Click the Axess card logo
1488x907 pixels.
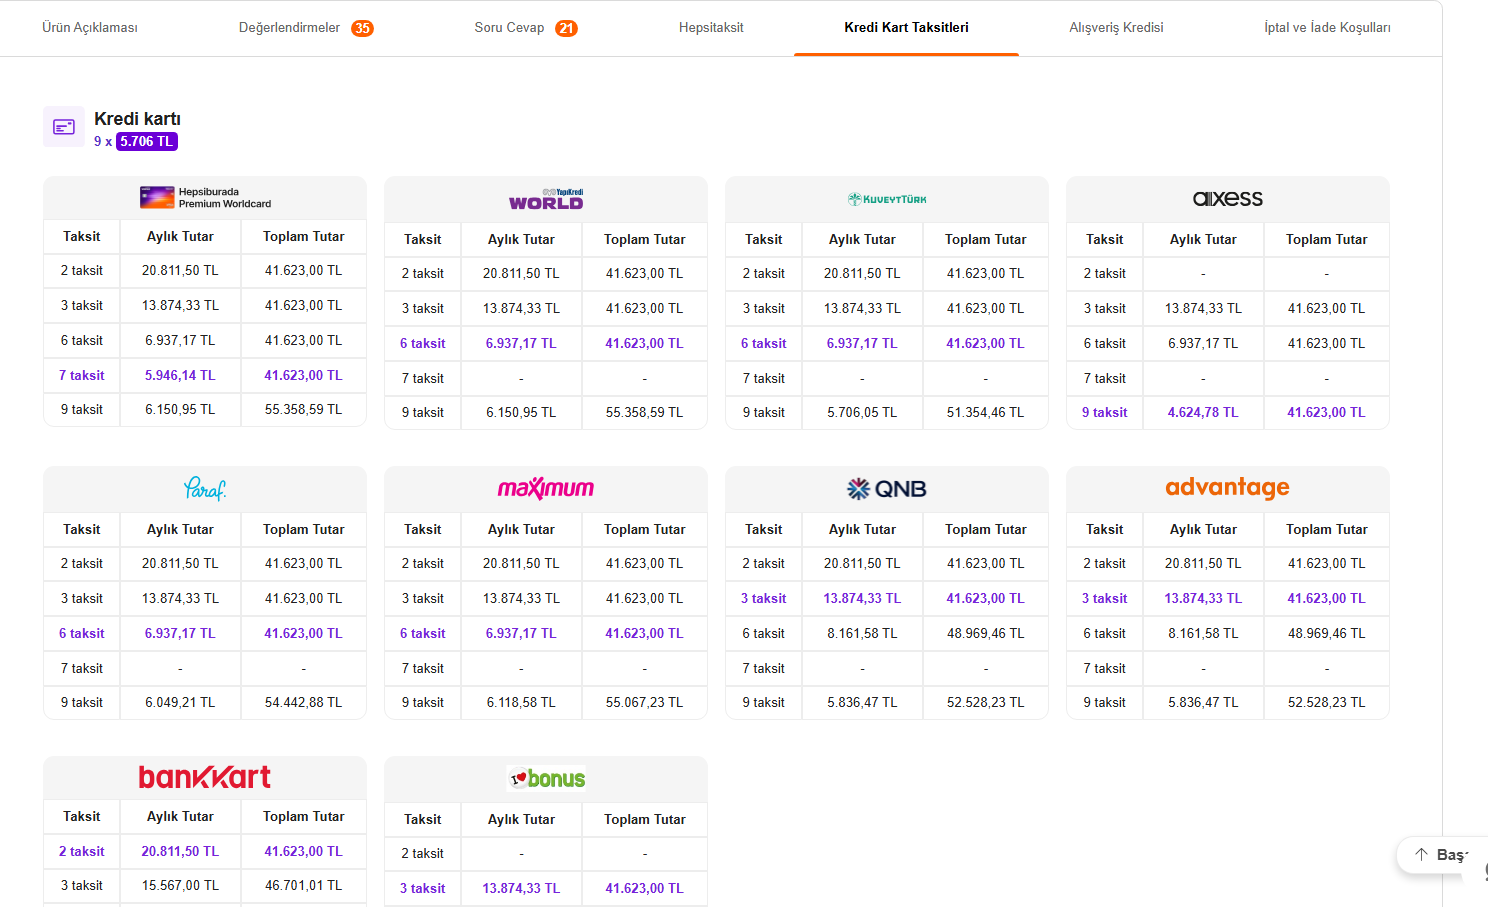point(1228,199)
